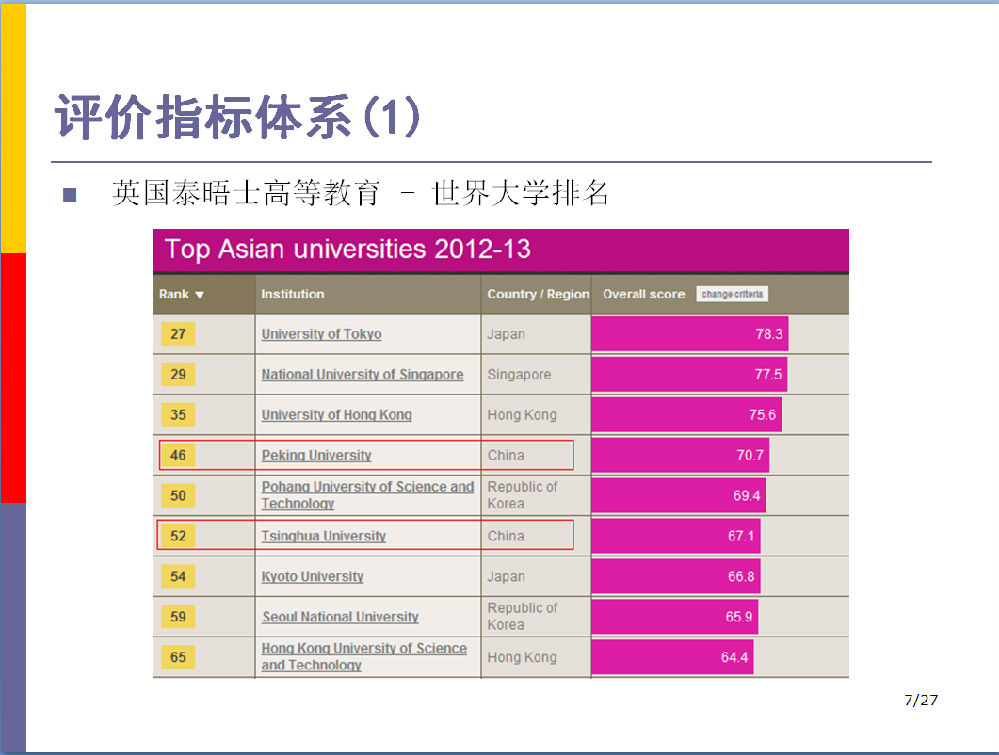Click the page number 7/27
Viewport: 999px width, 755px height.
point(921,700)
